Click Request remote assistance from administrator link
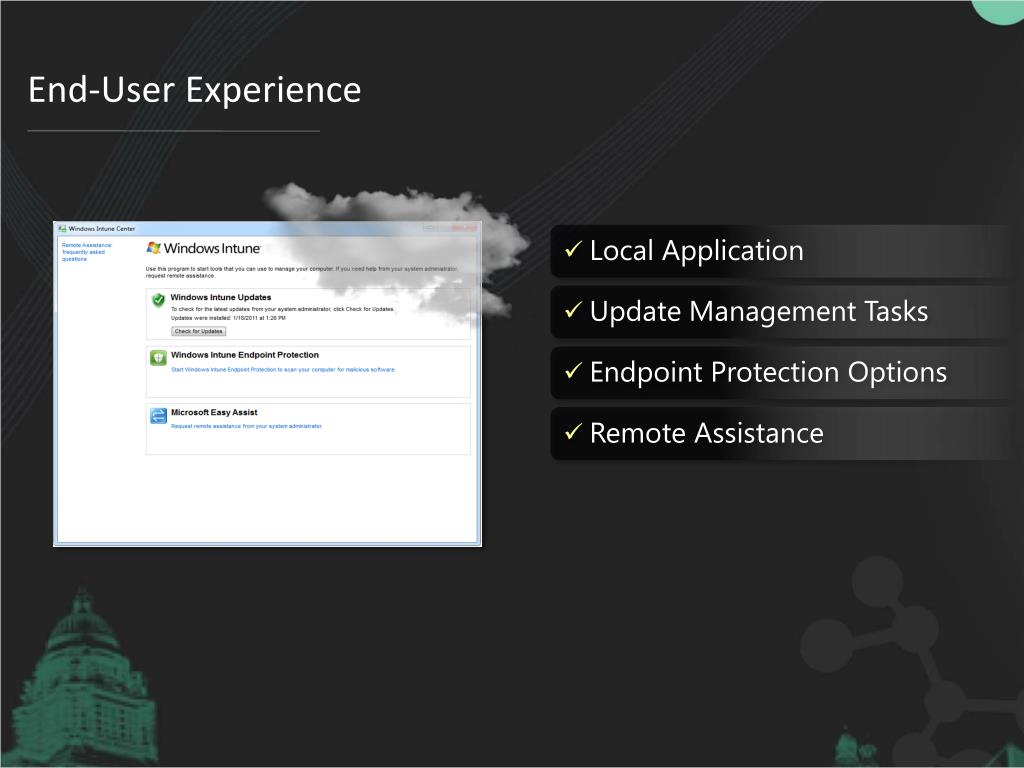Screen dimensions: 1024x768 [246, 426]
